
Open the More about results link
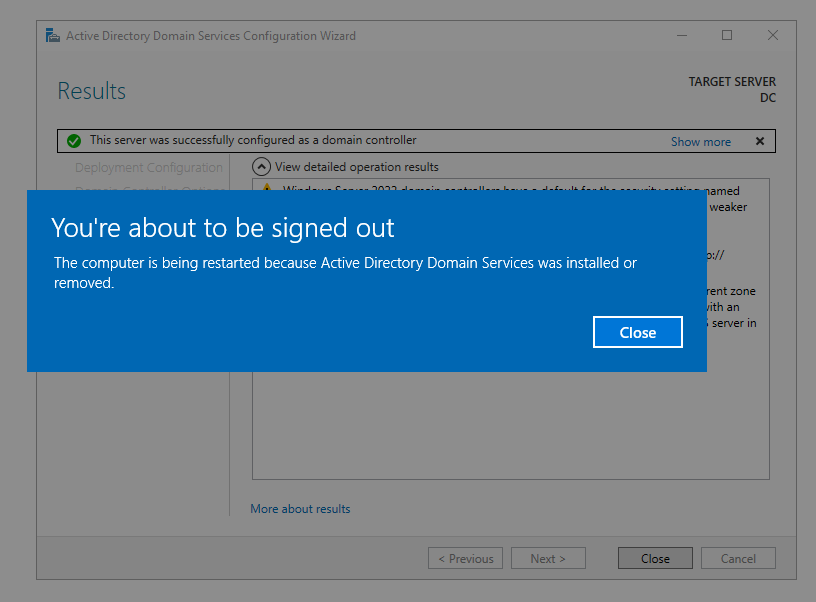[x=300, y=509]
